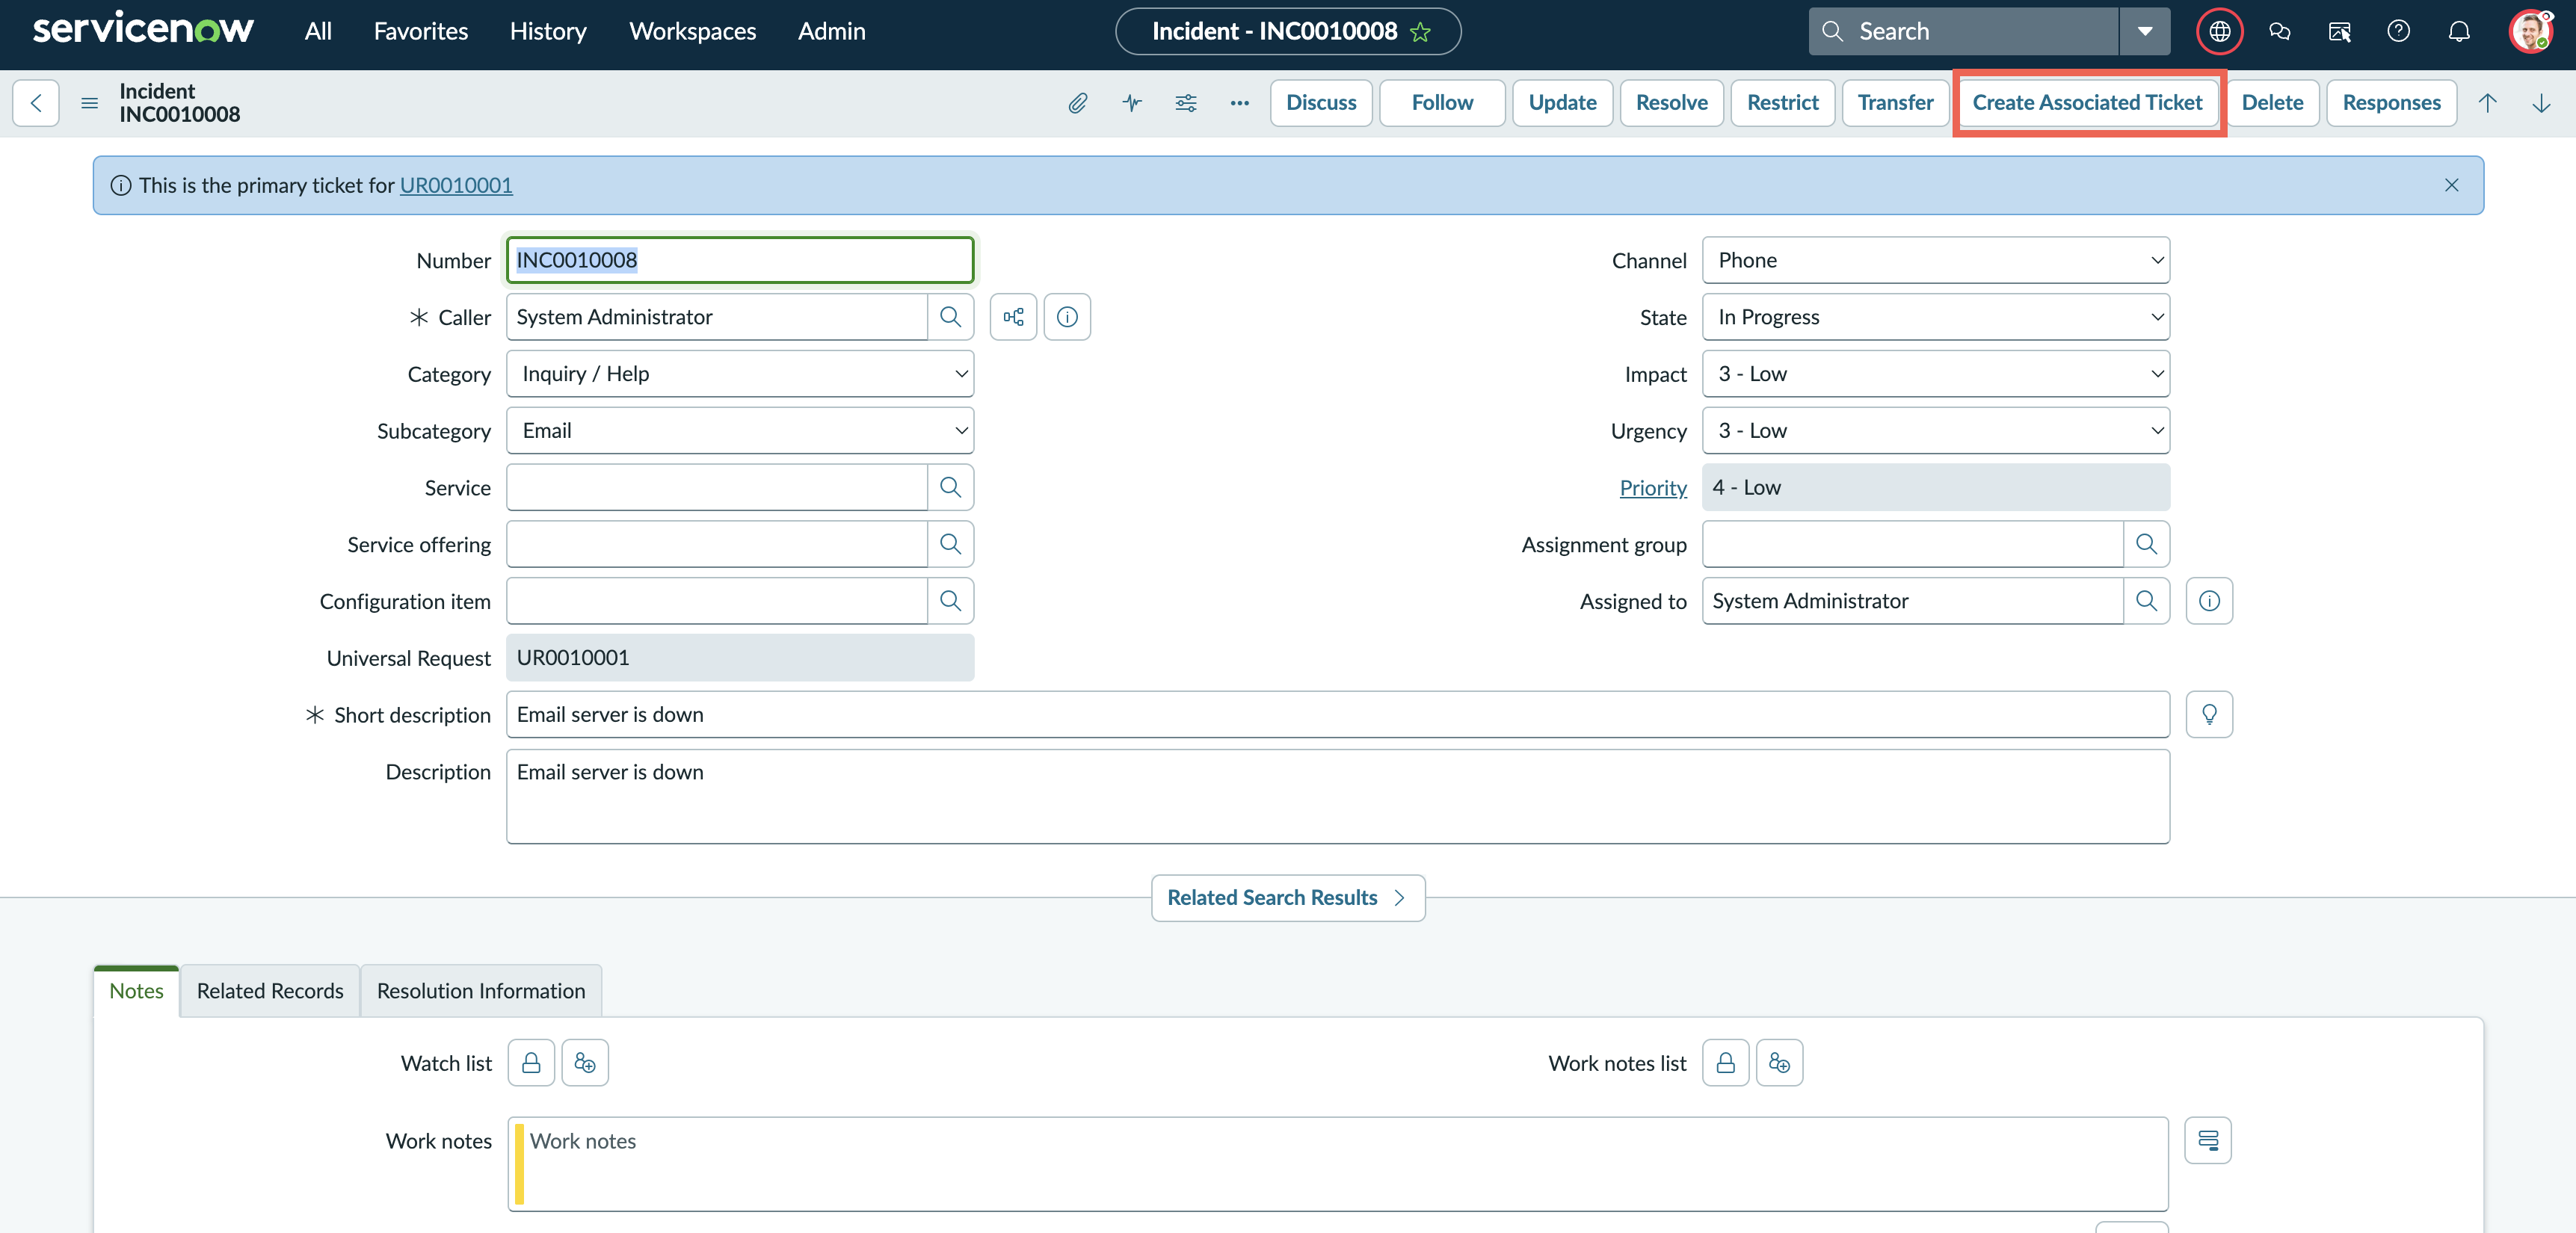This screenshot has width=2576, height=1233.
Task: Click the Assignment group lookup magnifier icon
Action: click(2146, 544)
